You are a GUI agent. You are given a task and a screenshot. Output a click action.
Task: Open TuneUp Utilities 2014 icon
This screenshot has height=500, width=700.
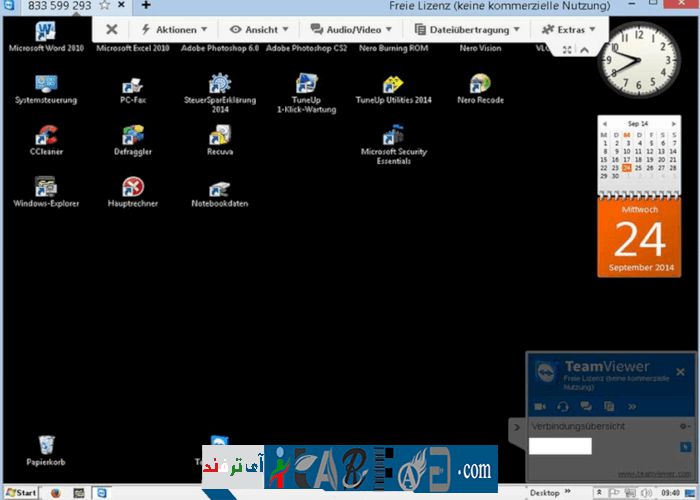(x=393, y=85)
